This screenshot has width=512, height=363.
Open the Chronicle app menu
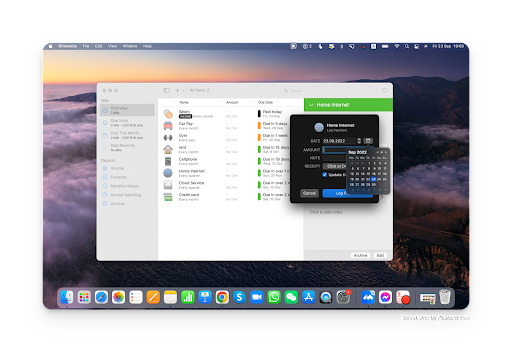pos(67,46)
